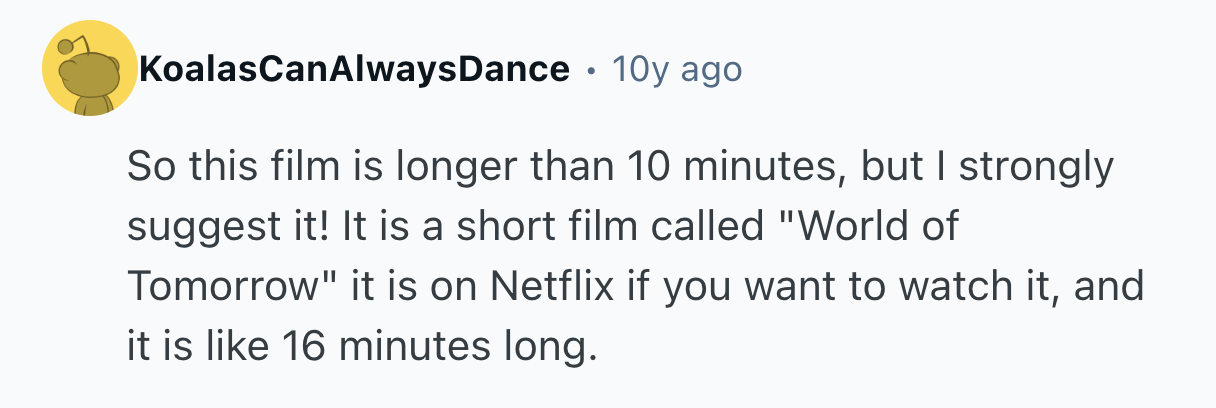Click the "10y ago" timestamp
The width and height of the screenshot is (1216, 408).
[676, 70]
